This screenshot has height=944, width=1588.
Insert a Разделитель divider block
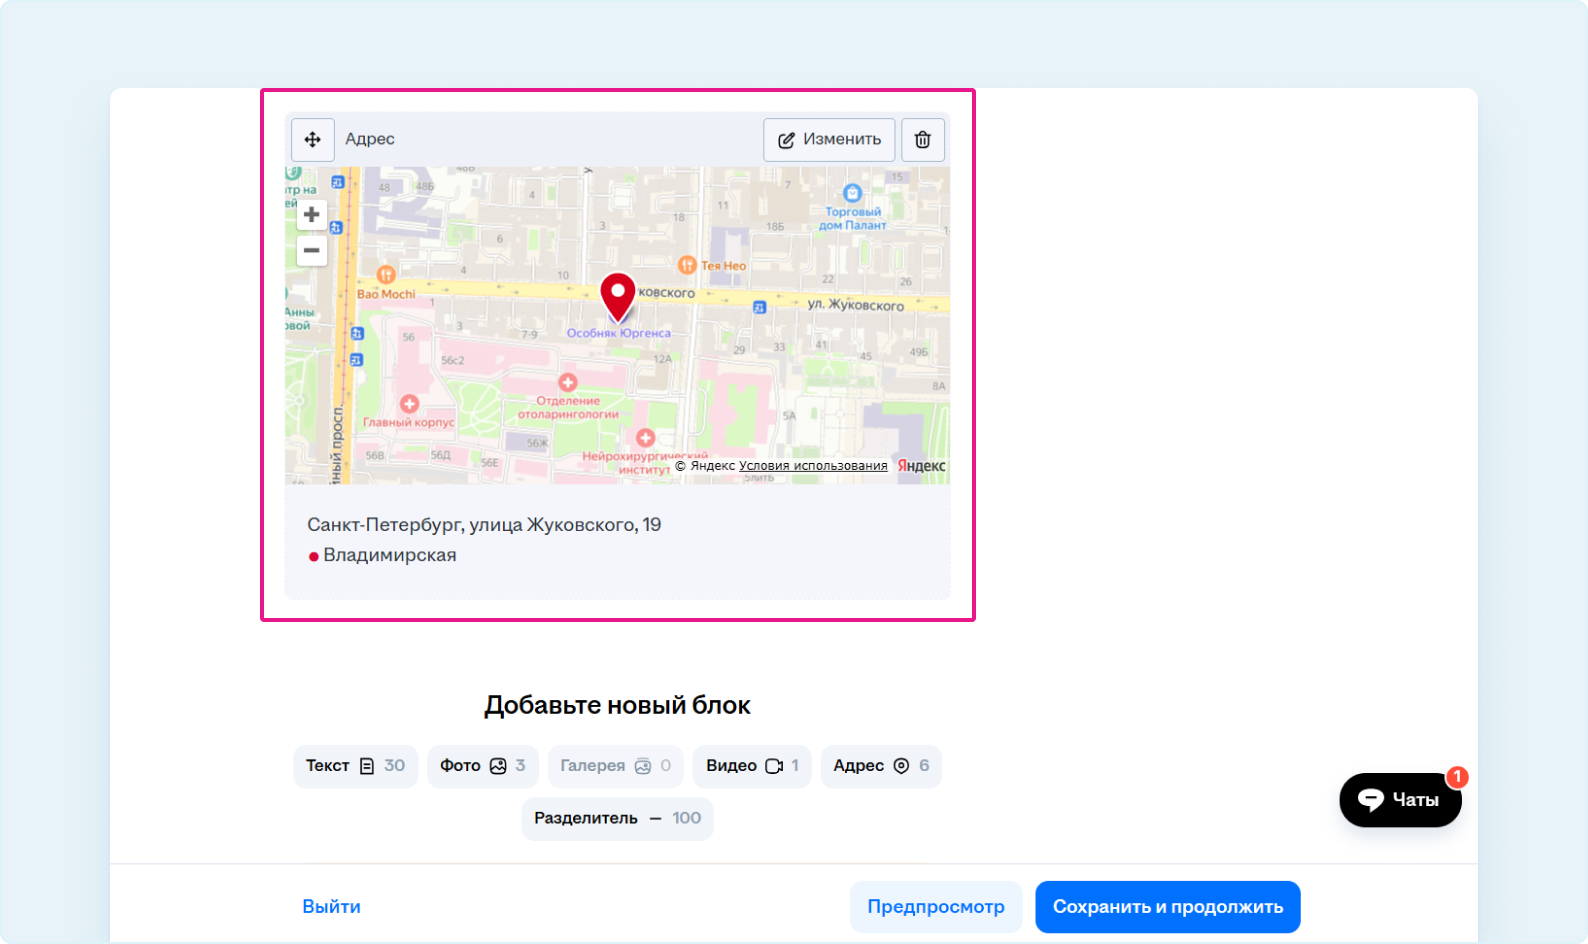point(617,818)
